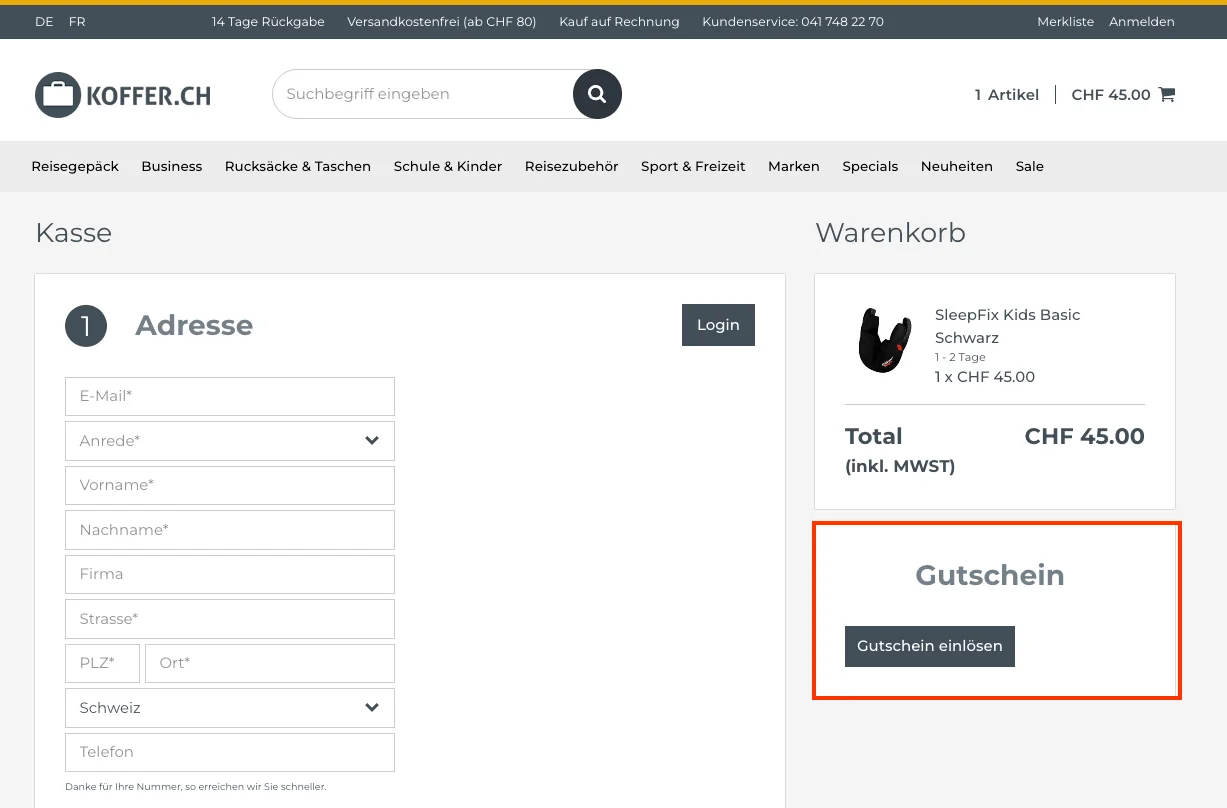This screenshot has height=808, width=1227.
Task: Click the Koffer.ch suitcase logo
Action: 123,95
